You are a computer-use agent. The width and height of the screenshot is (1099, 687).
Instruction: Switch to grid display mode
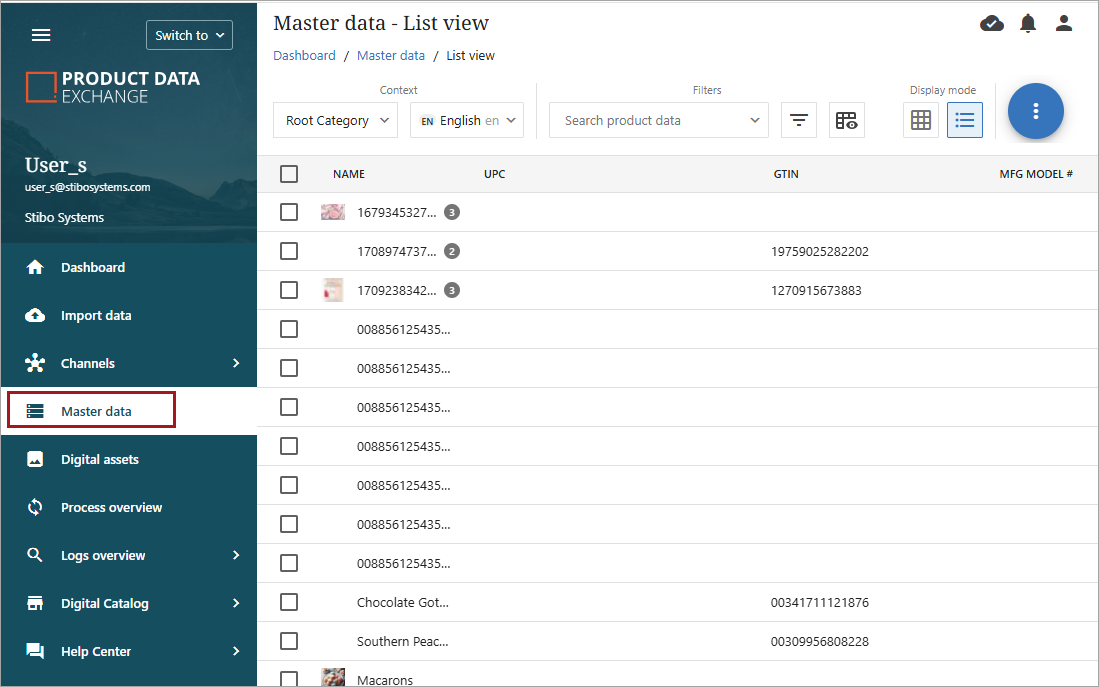(x=921, y=120)
